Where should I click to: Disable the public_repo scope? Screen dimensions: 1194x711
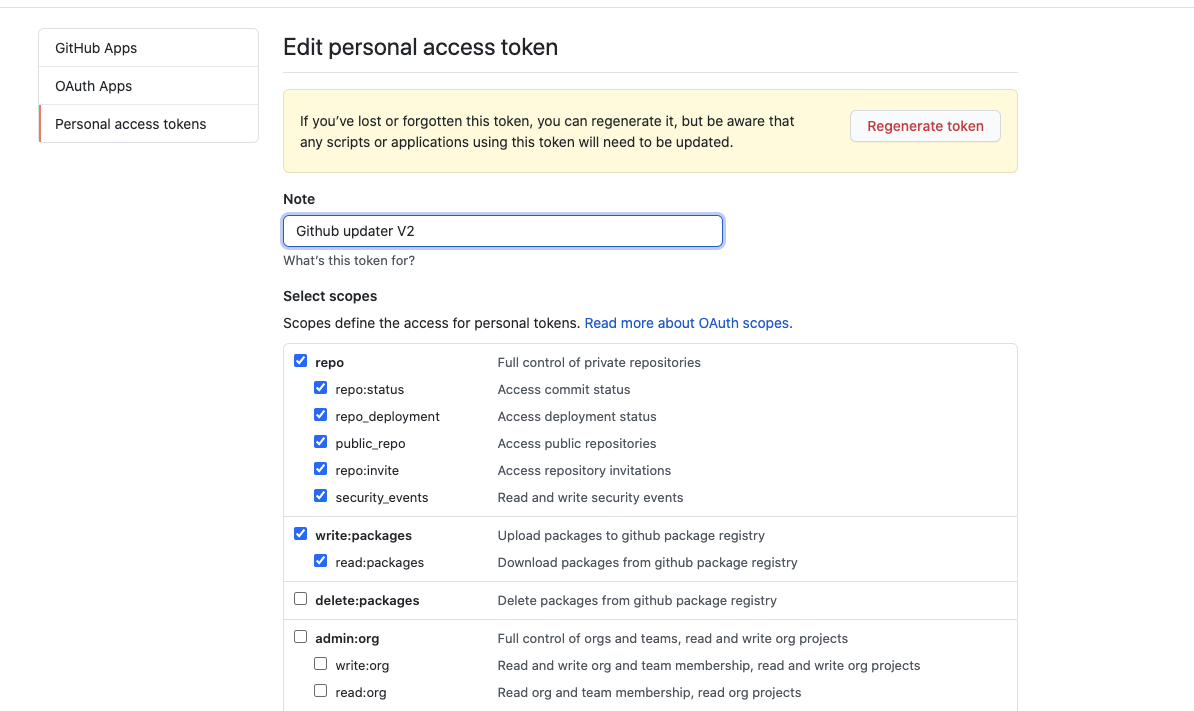coord(320,441)
